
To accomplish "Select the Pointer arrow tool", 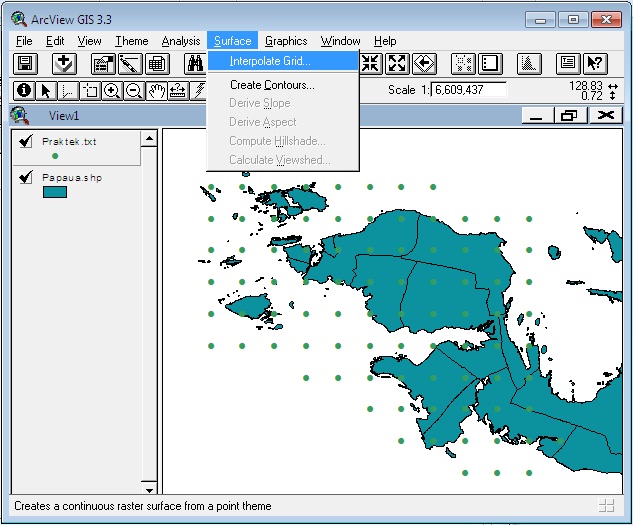I will pyautogui.click(x=46, y=90).
